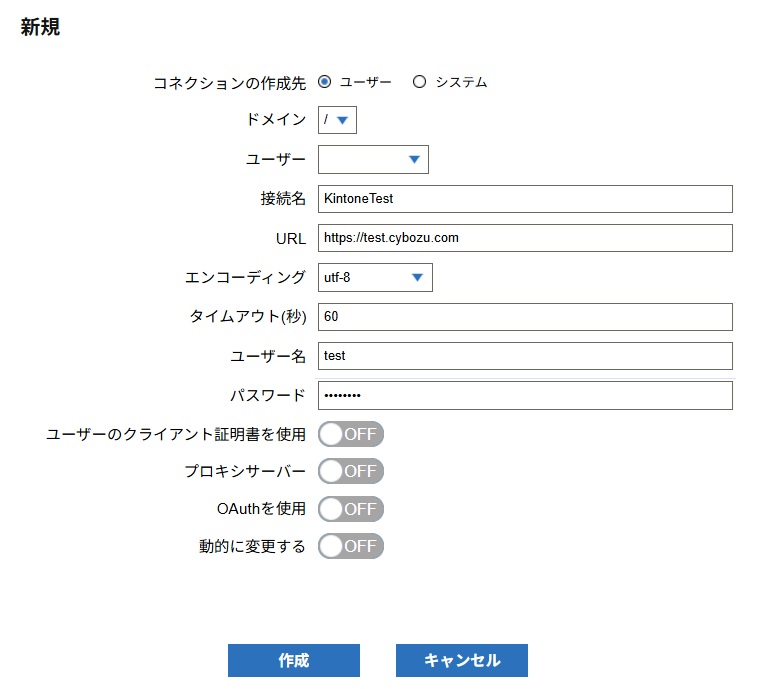Enable ユーザーのクライアント証明書を使用 toggle

[350, 434]
